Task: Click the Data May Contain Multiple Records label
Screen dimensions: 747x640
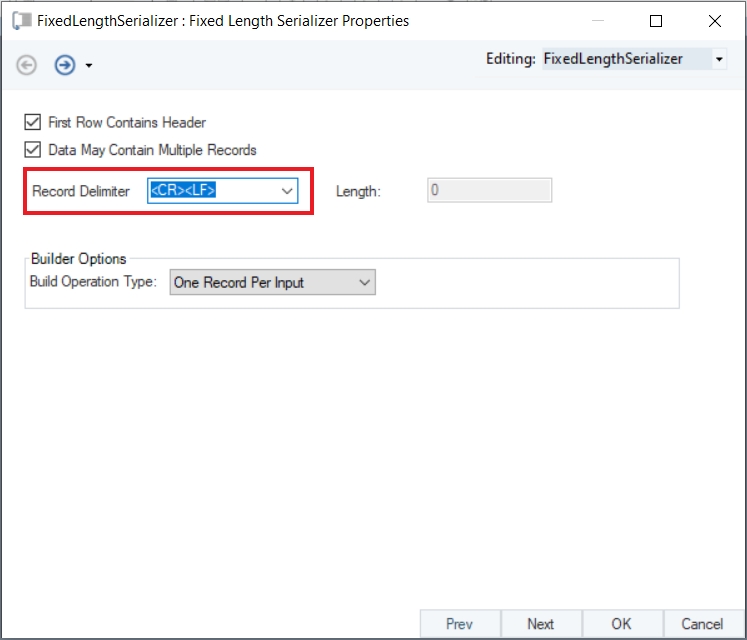Action: point(152,150)
